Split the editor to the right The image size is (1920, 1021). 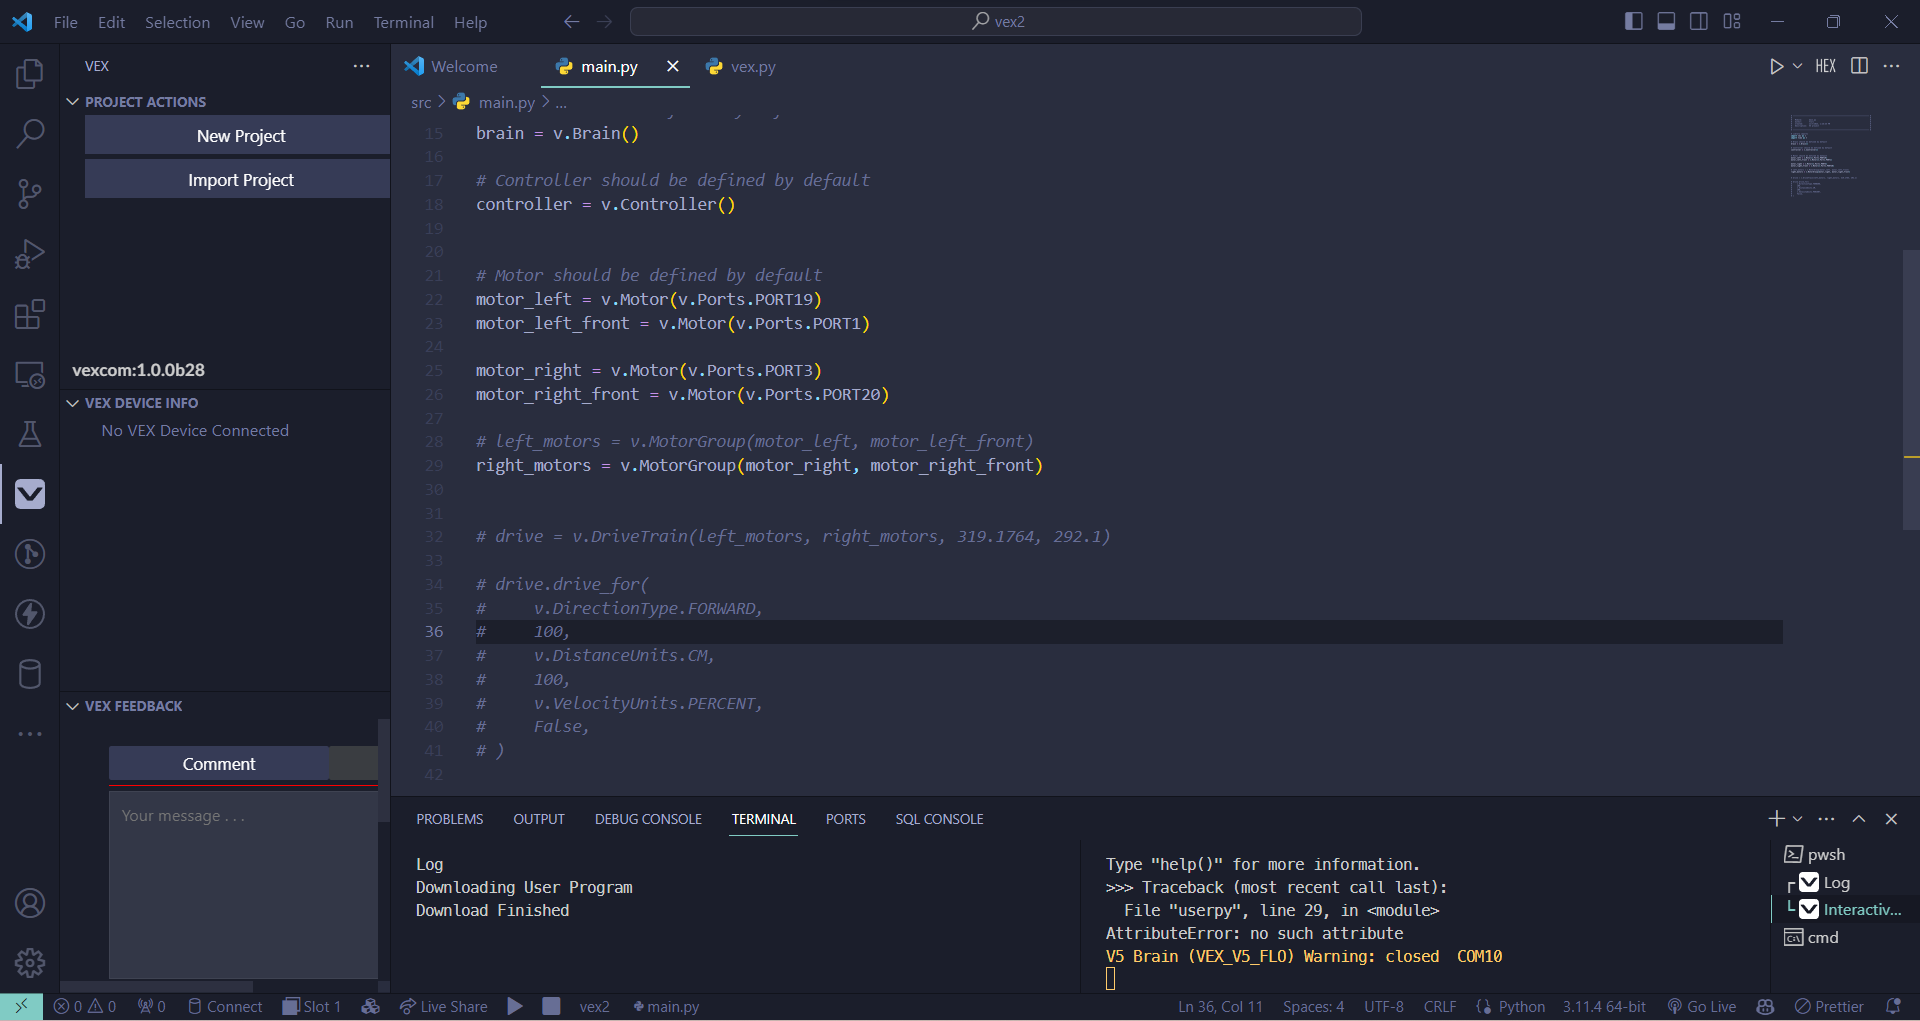pos(1859,66)
